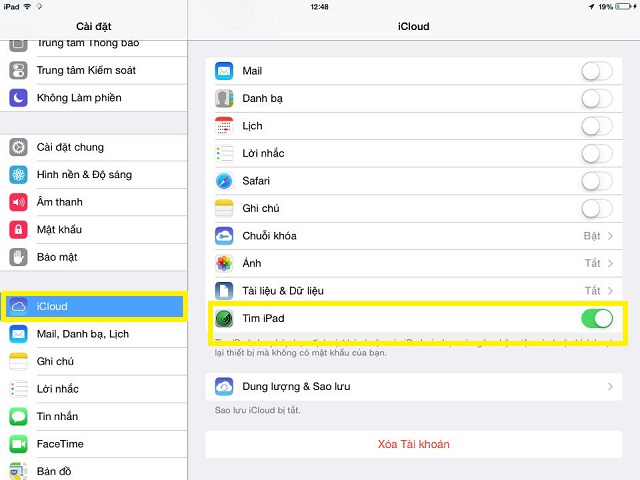Image resolution: width=640 pixels, height=480 pixels.
Task: Select FaceTime in sidebar
Action: 94,444
